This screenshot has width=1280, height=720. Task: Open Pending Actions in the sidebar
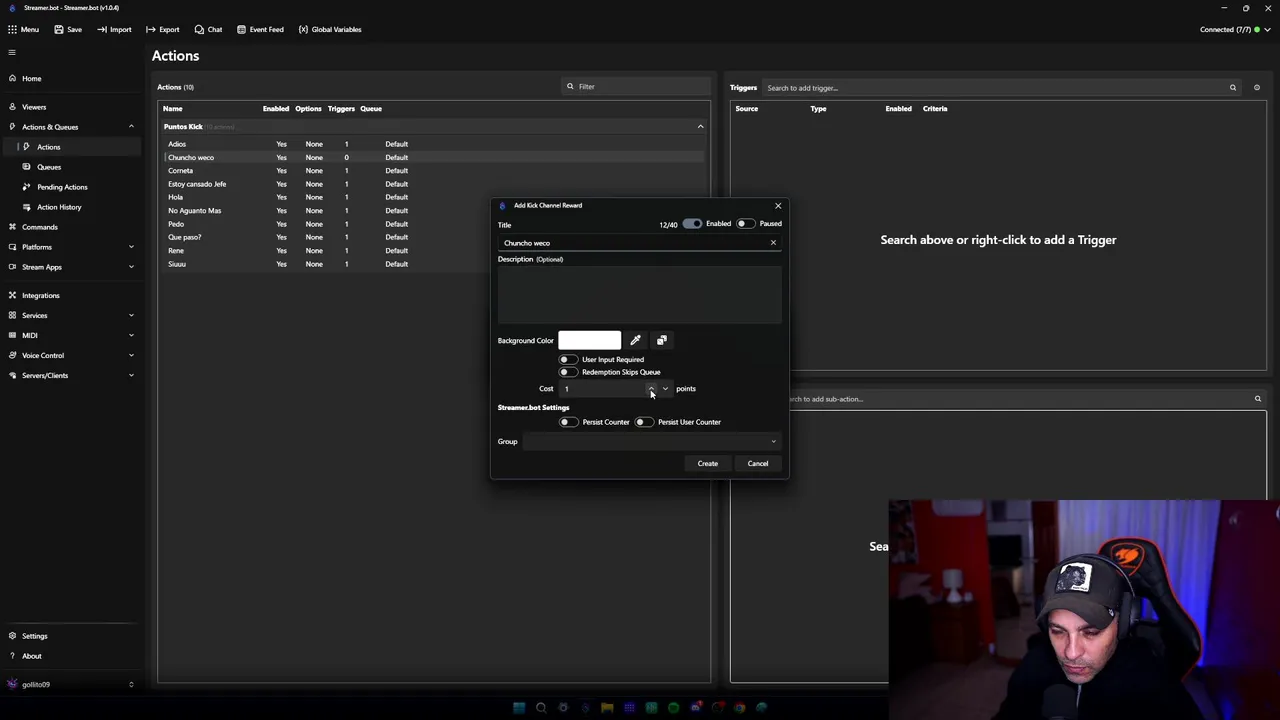pos(70,187)
